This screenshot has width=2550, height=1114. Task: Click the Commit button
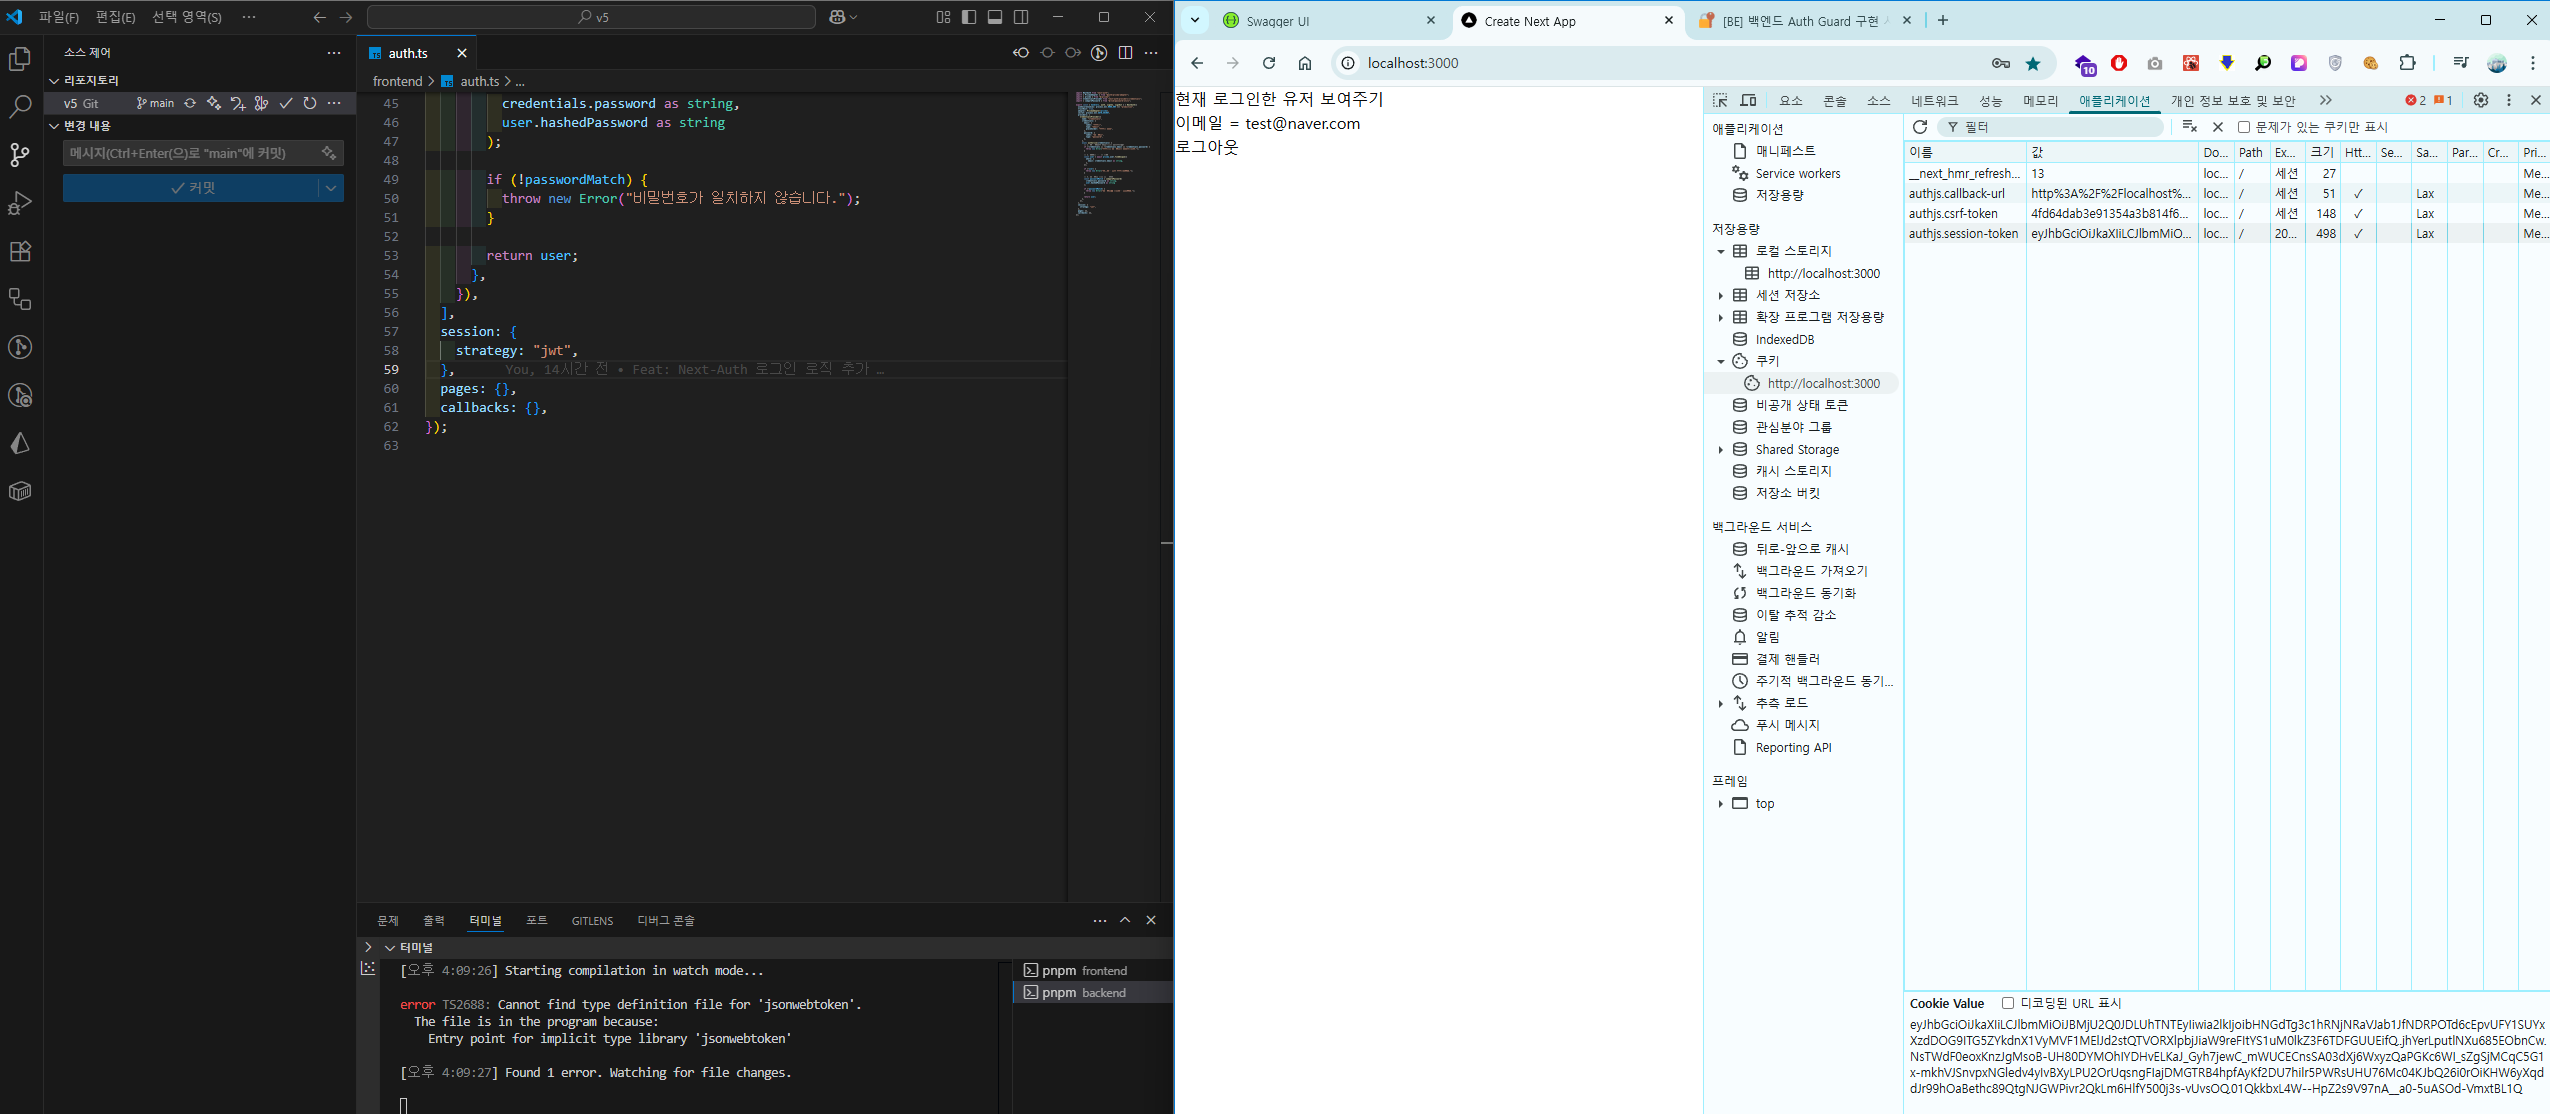(x=192, y=188)
